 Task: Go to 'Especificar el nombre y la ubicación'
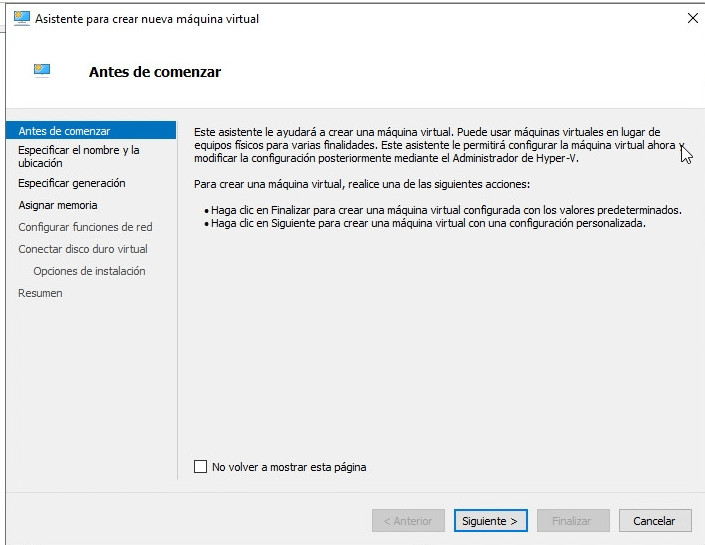click(x=78, y=156)
